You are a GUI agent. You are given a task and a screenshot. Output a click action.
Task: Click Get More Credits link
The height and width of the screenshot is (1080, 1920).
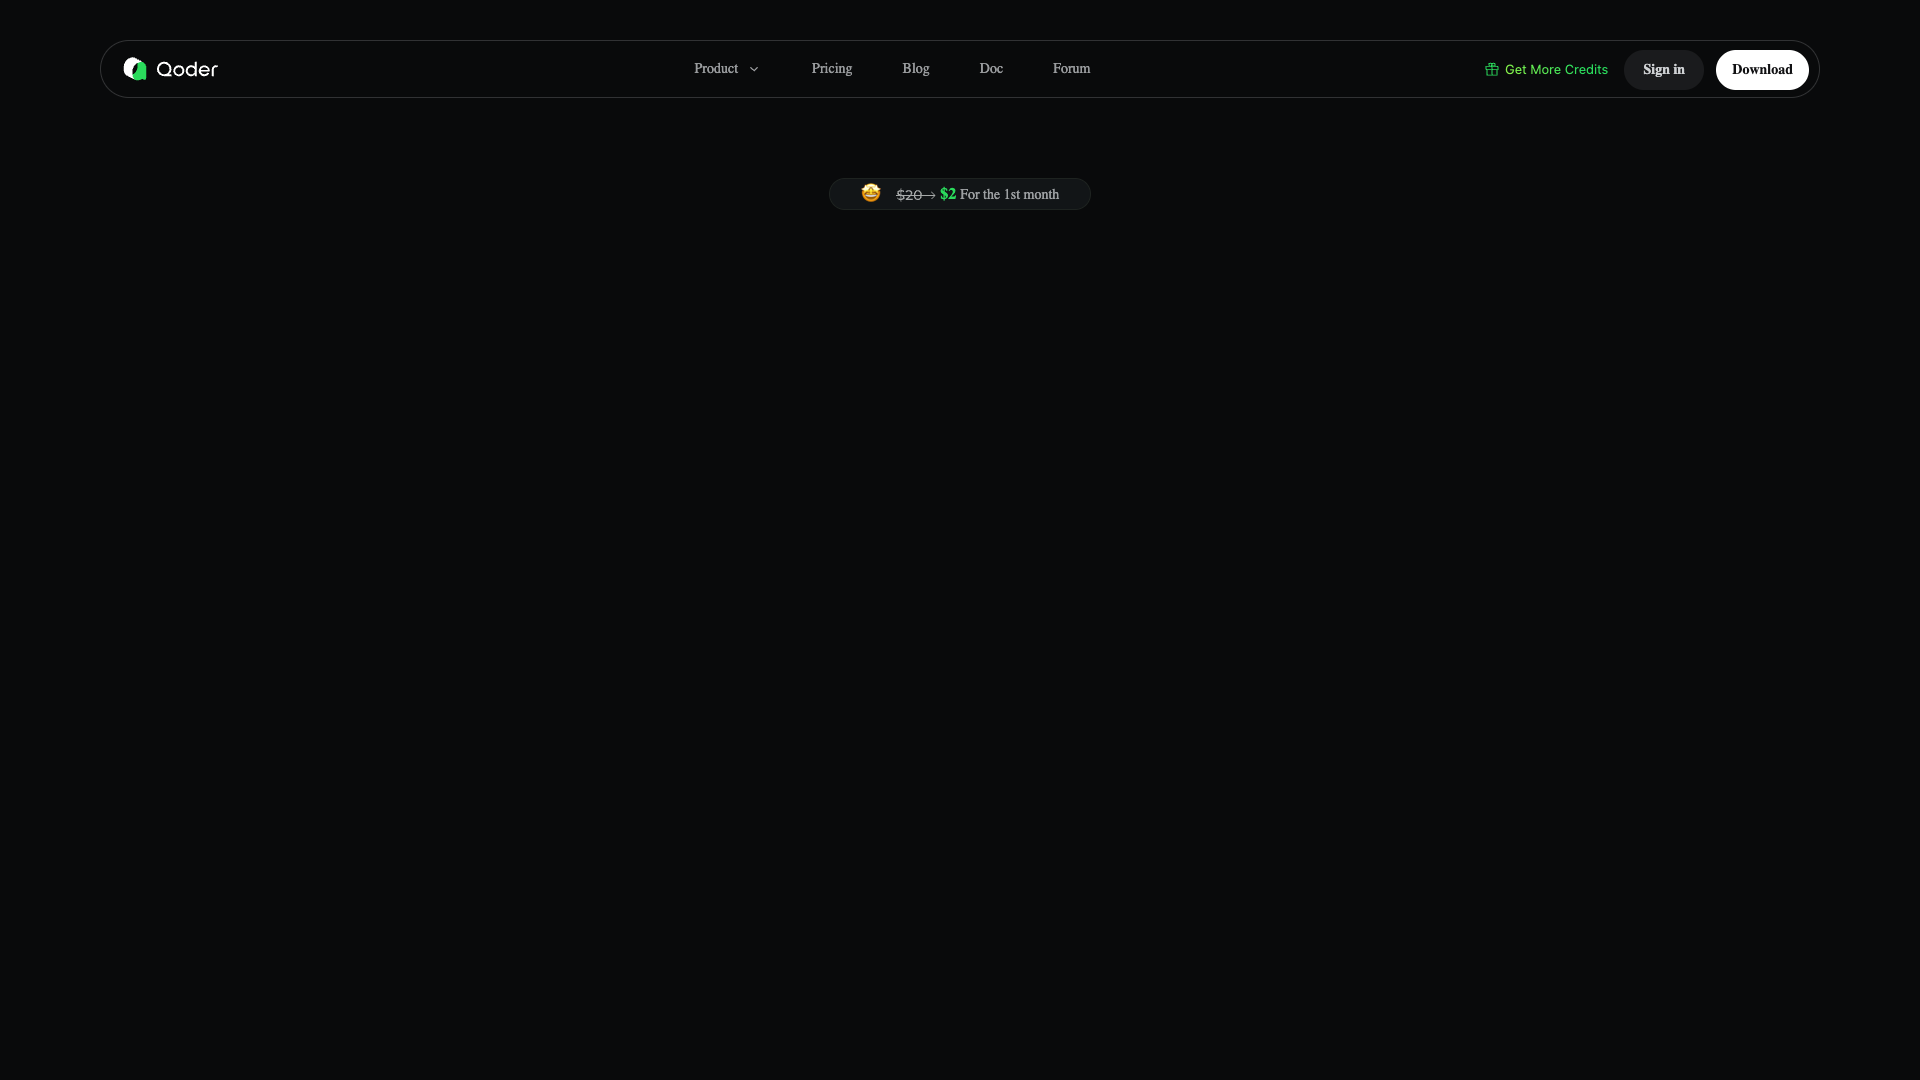(1556, 69)
